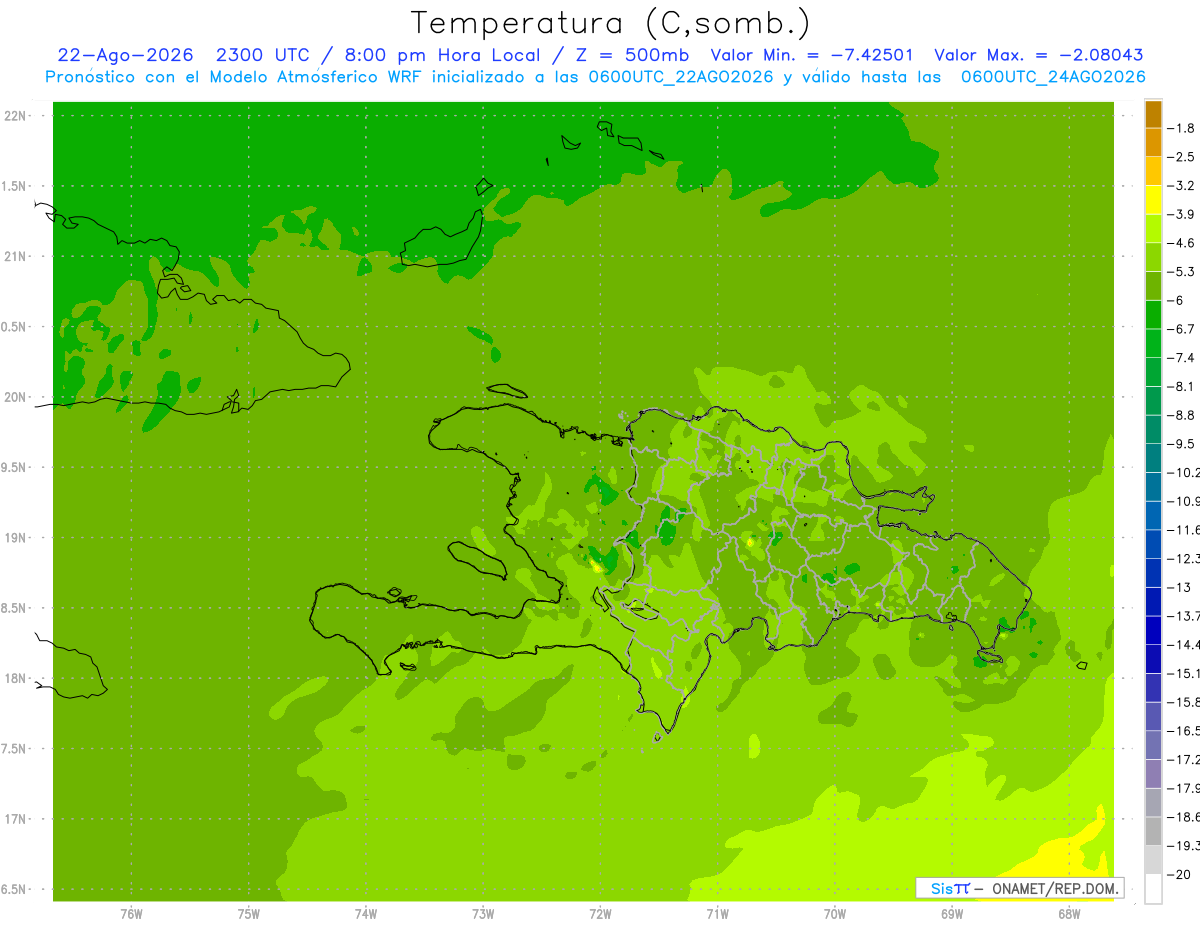Click the yellow legend swatch between -3.2 and -3.9
Screen dimensions: 1200x927
coord(1153,200)
